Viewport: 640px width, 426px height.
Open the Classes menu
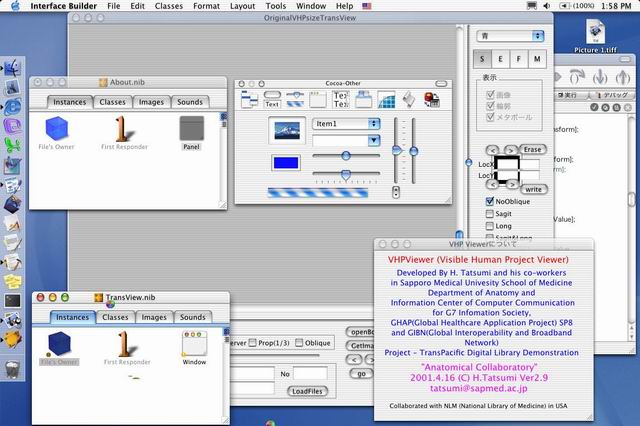tap(169, 6)
